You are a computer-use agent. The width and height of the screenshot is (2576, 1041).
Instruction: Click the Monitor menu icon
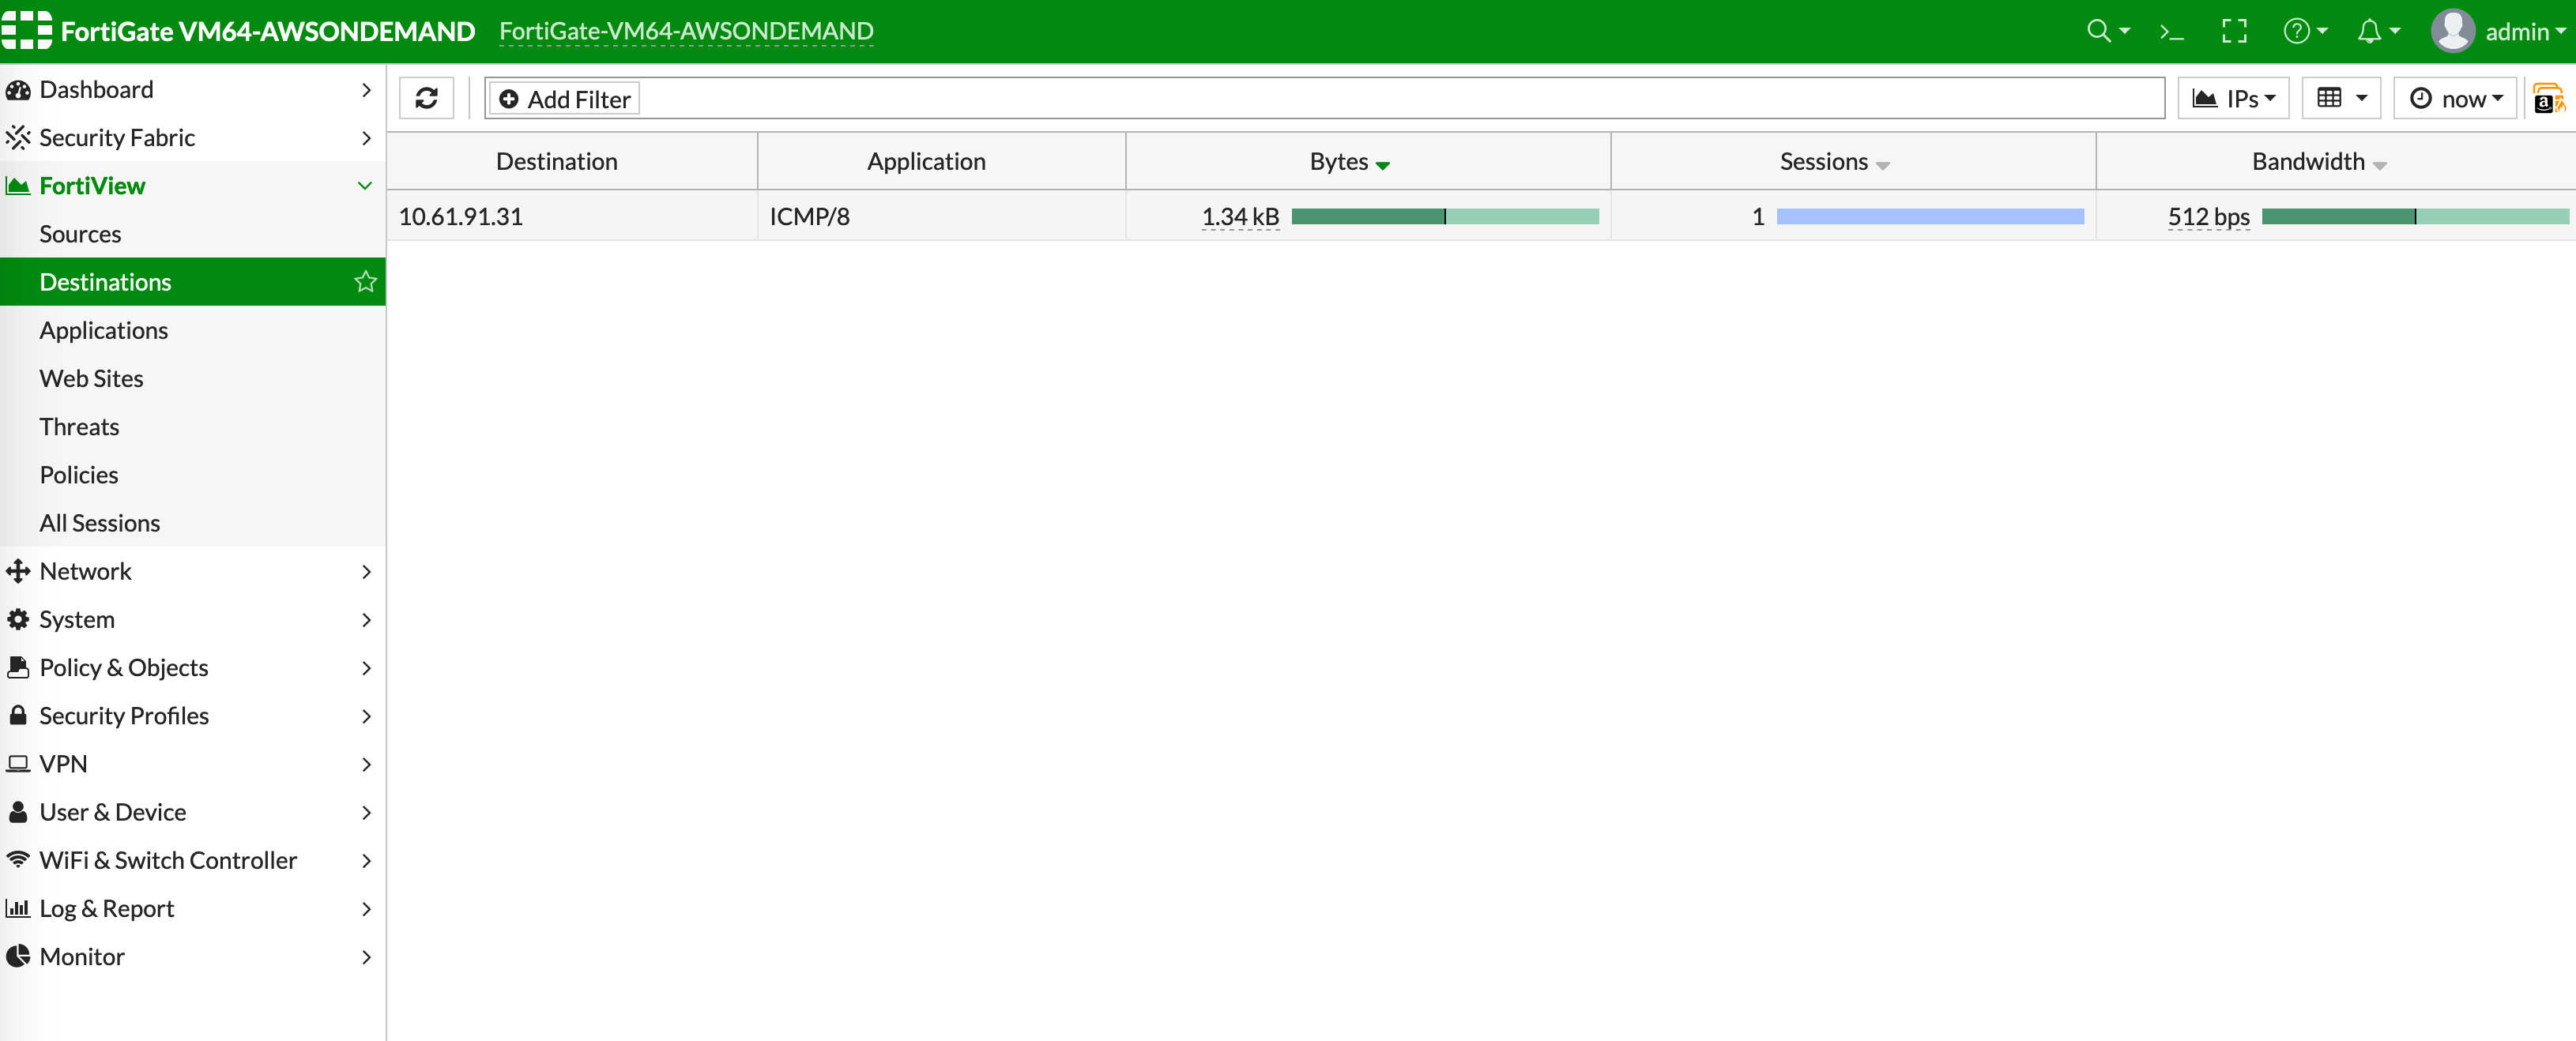(18, 956)
